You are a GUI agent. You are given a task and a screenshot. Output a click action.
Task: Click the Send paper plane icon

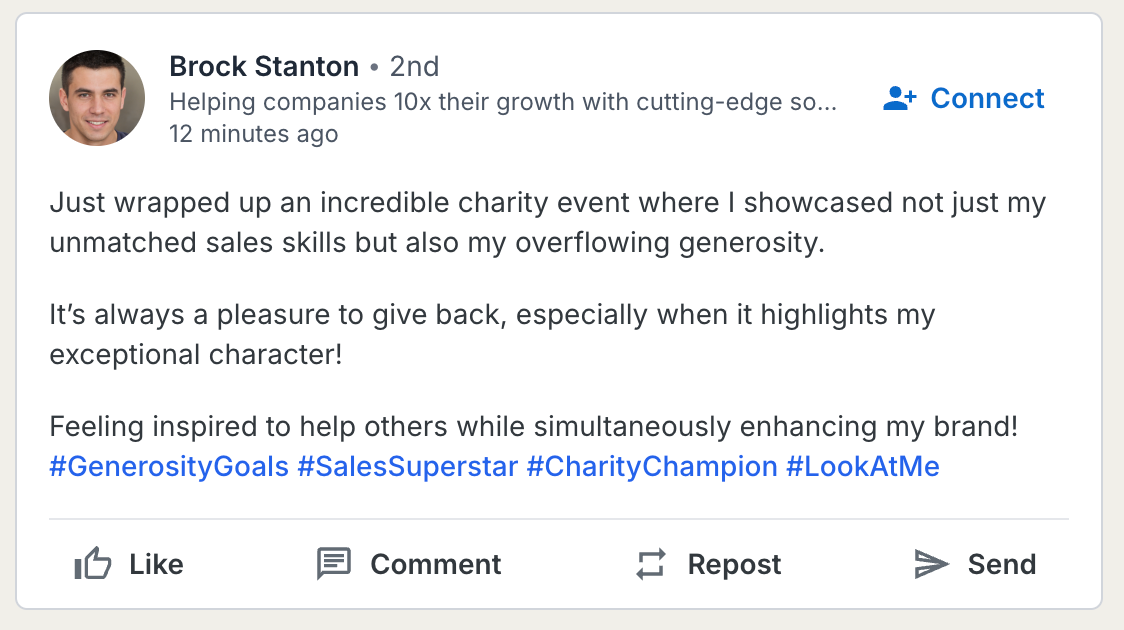pos(931,565)
